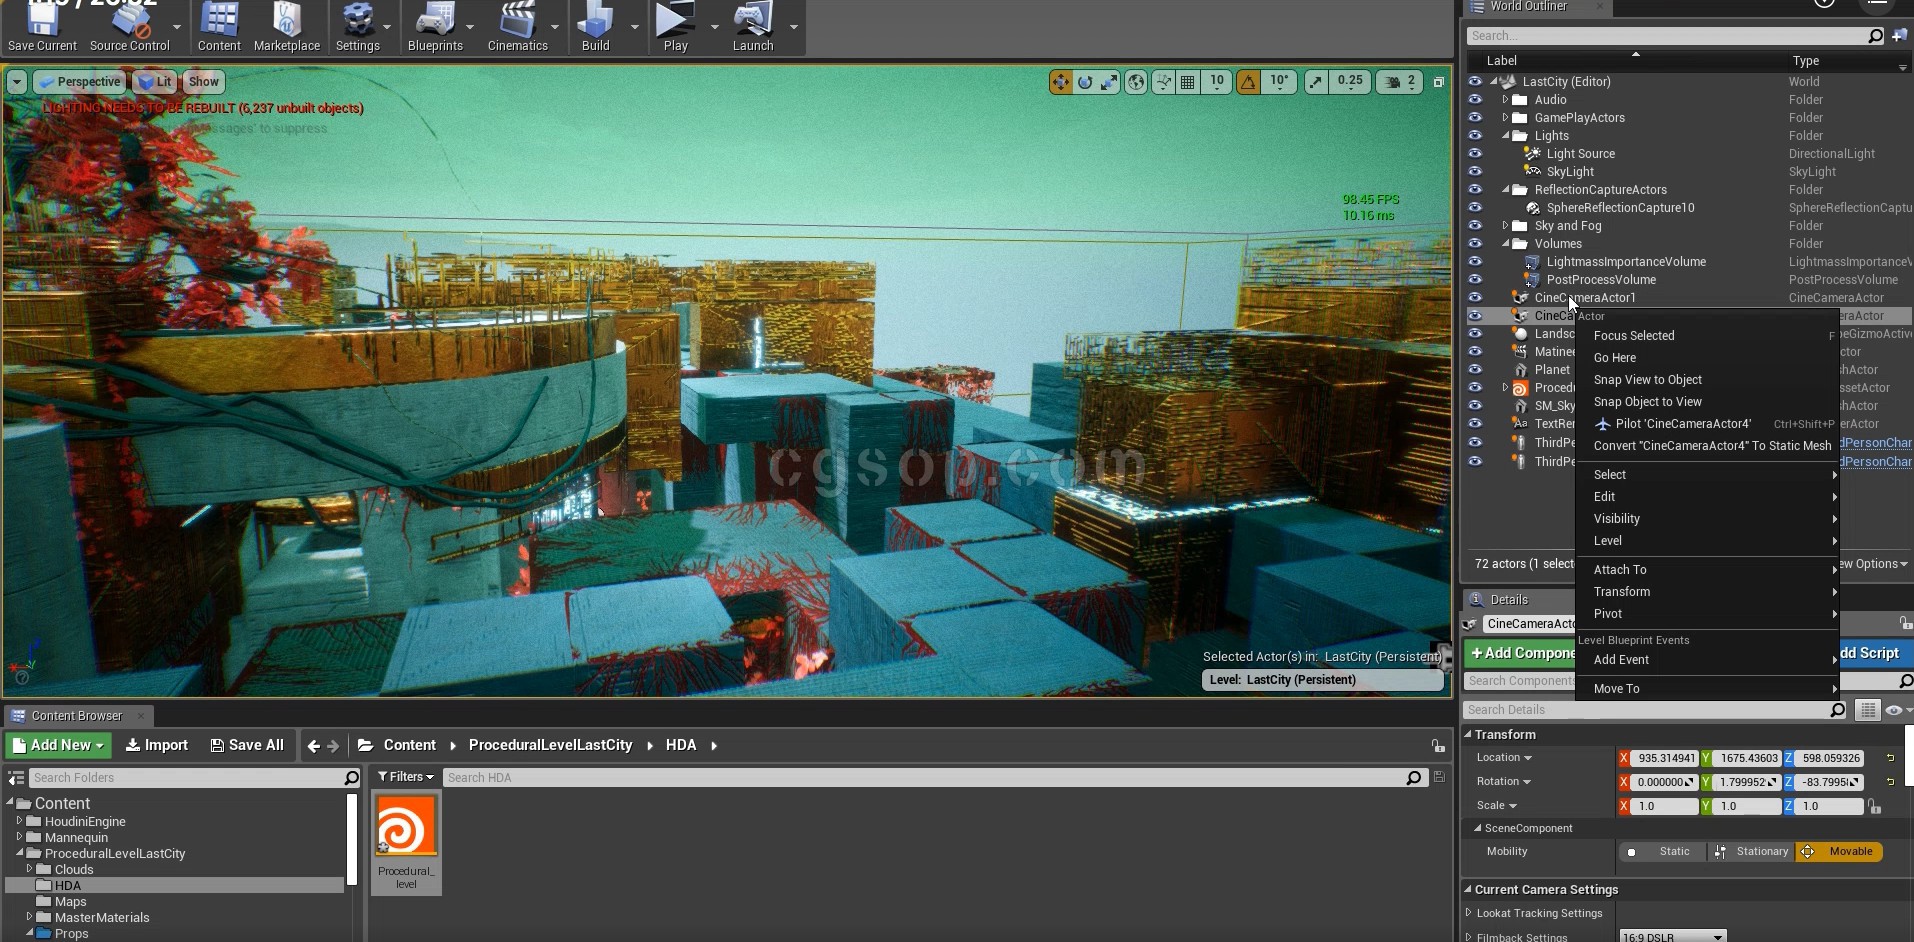
Task: Click the Save Current toolbar icon
Action: tap(42, 27)
